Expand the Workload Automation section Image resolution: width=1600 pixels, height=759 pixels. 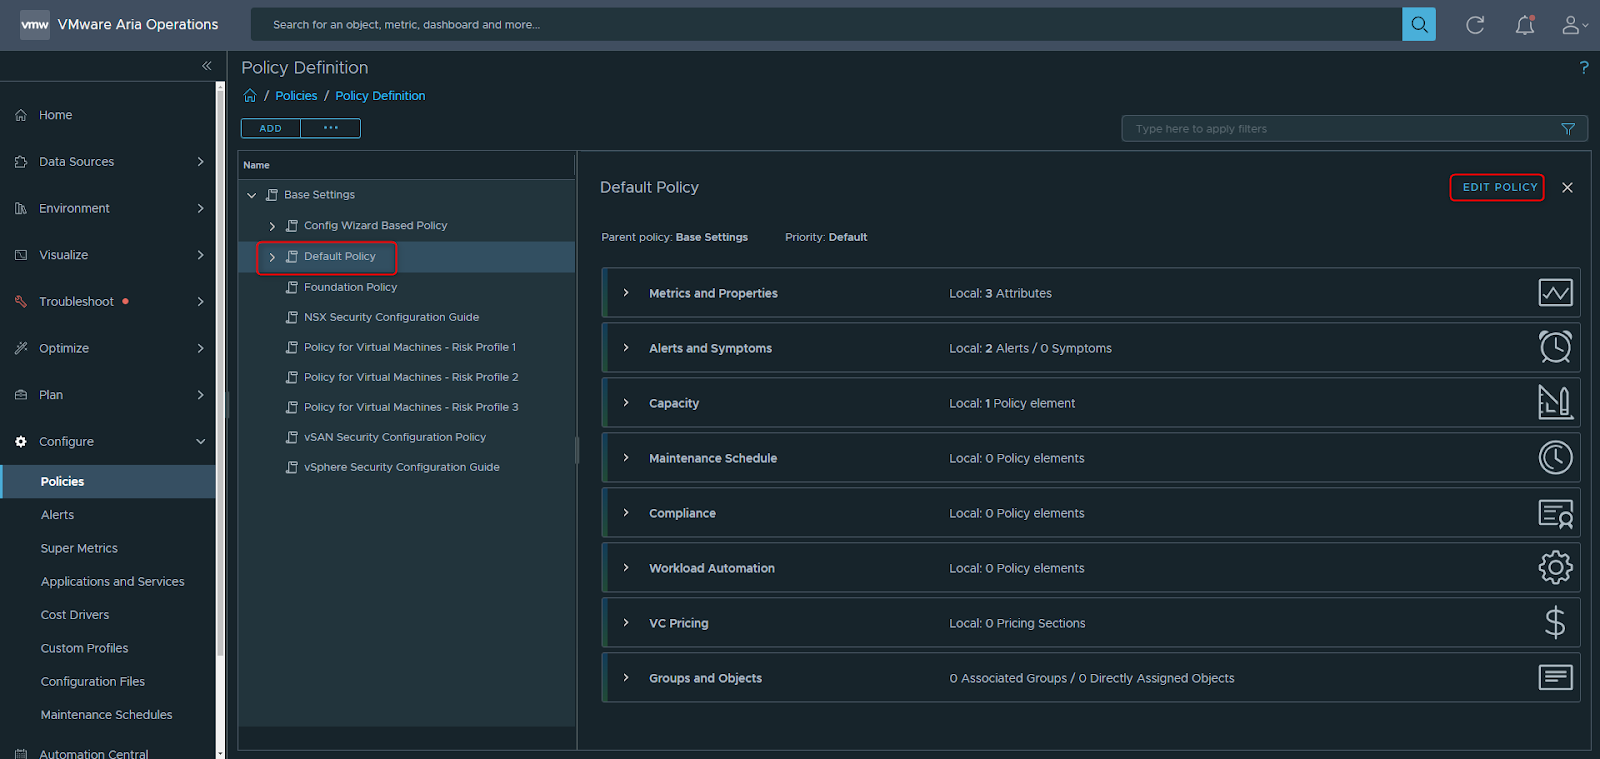pos(626,568)
